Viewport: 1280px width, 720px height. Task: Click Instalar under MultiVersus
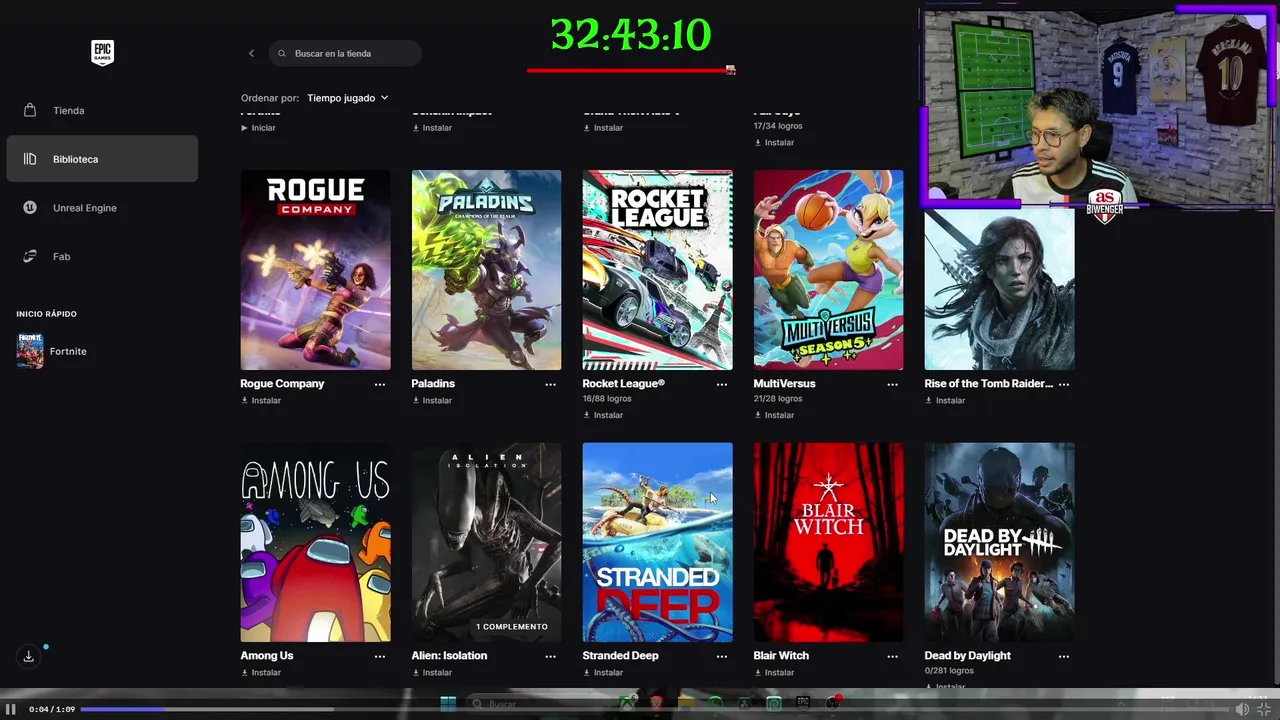774,415
